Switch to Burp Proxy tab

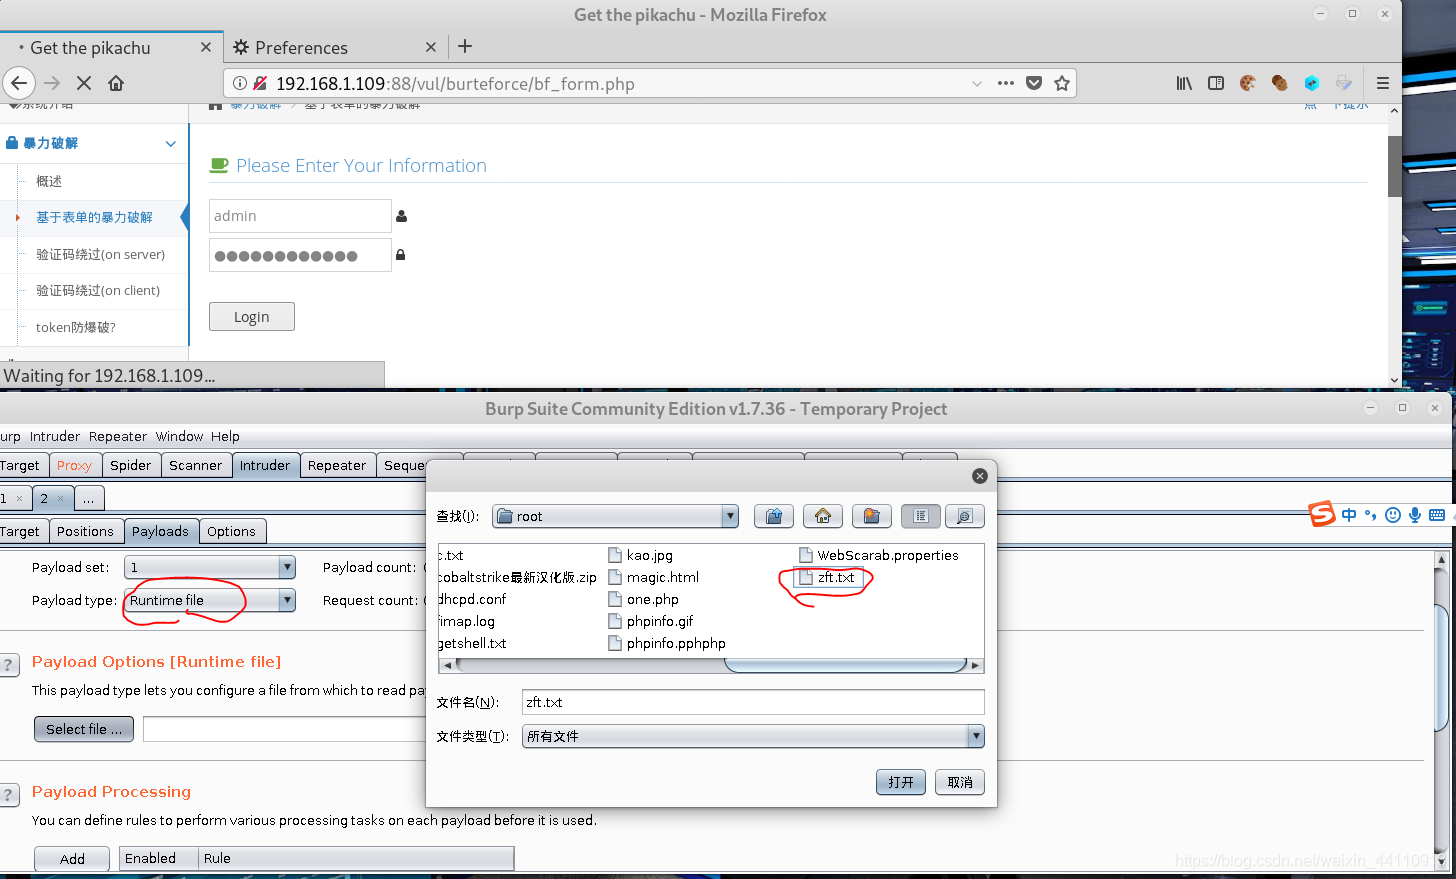click(x=74, y=465)
